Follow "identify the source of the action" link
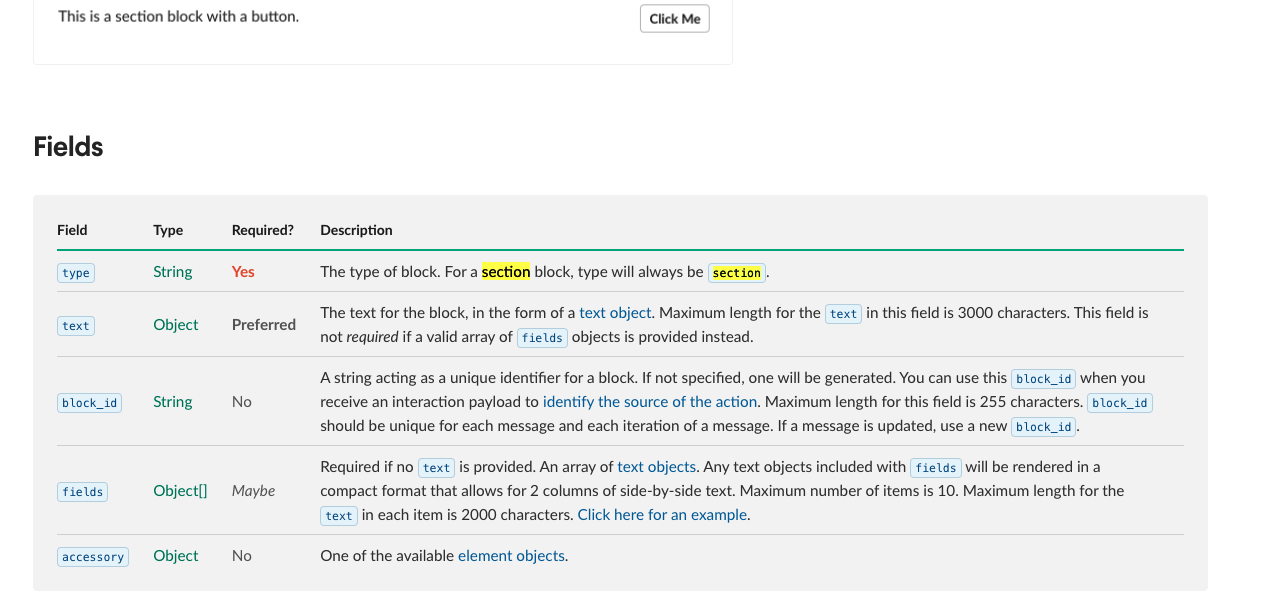Image resolution: width=1273 pixels, height=614 pixels. (650, 402)
